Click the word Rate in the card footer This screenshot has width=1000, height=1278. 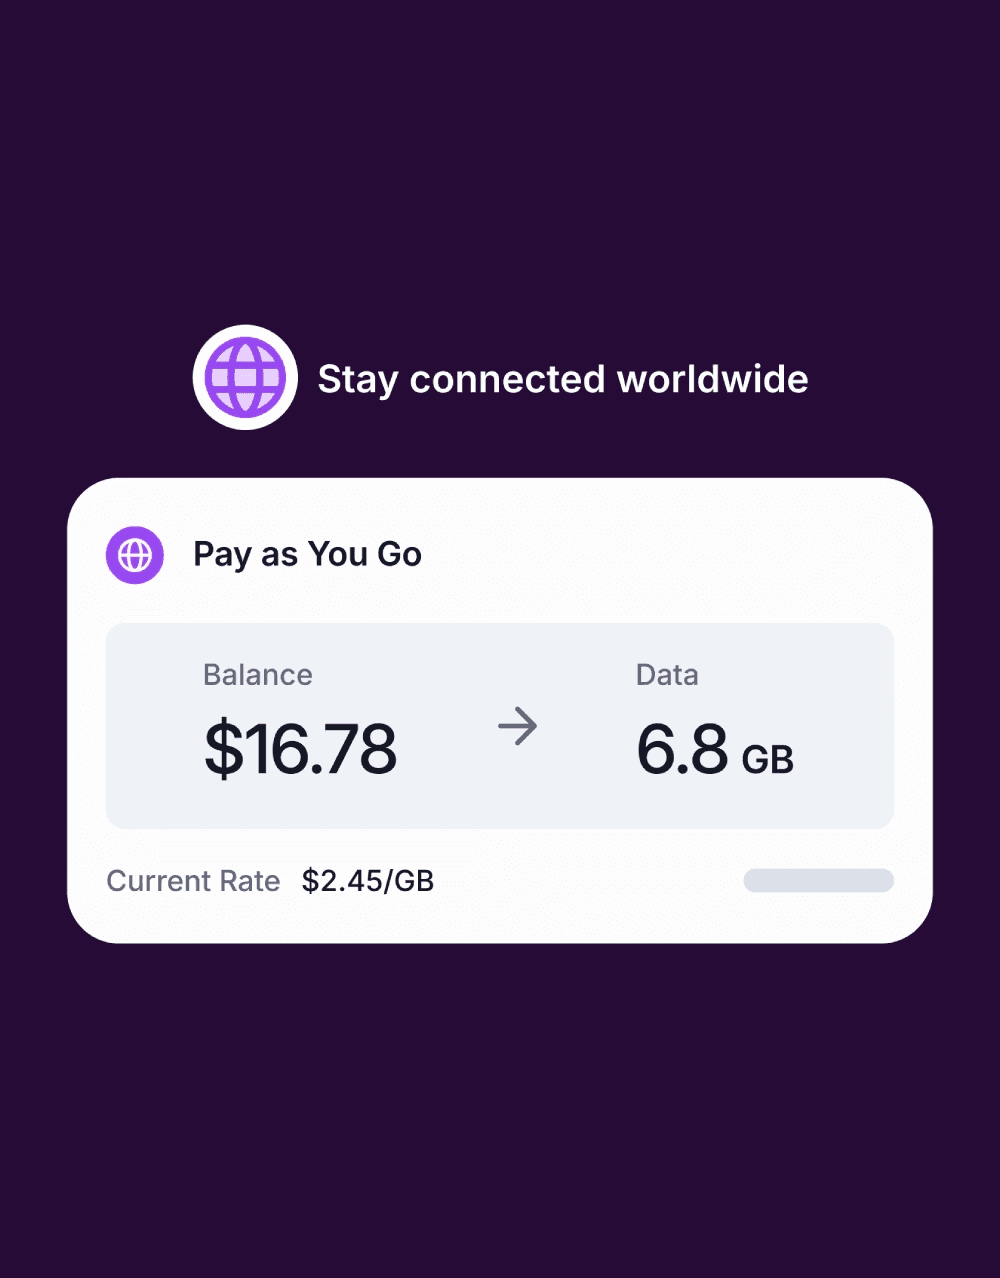coord(251,881)
